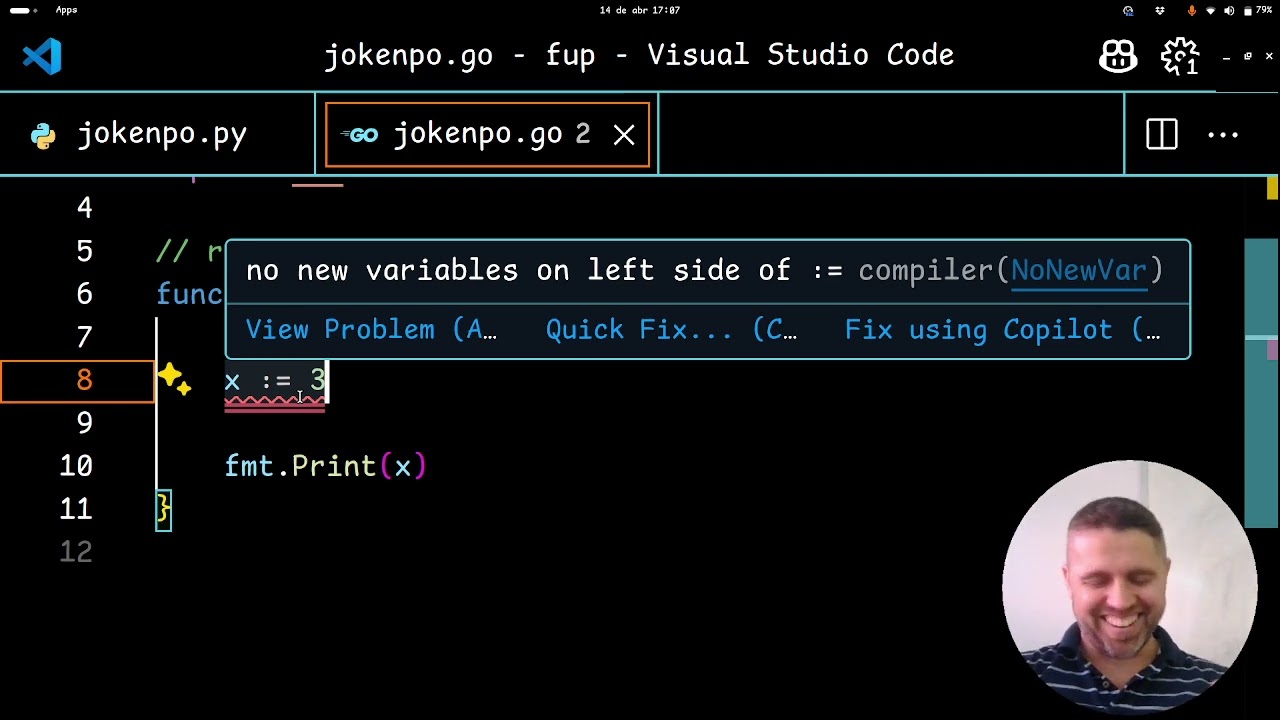
Task: Split the editor to the right
Action: [x=1162, y=134]
